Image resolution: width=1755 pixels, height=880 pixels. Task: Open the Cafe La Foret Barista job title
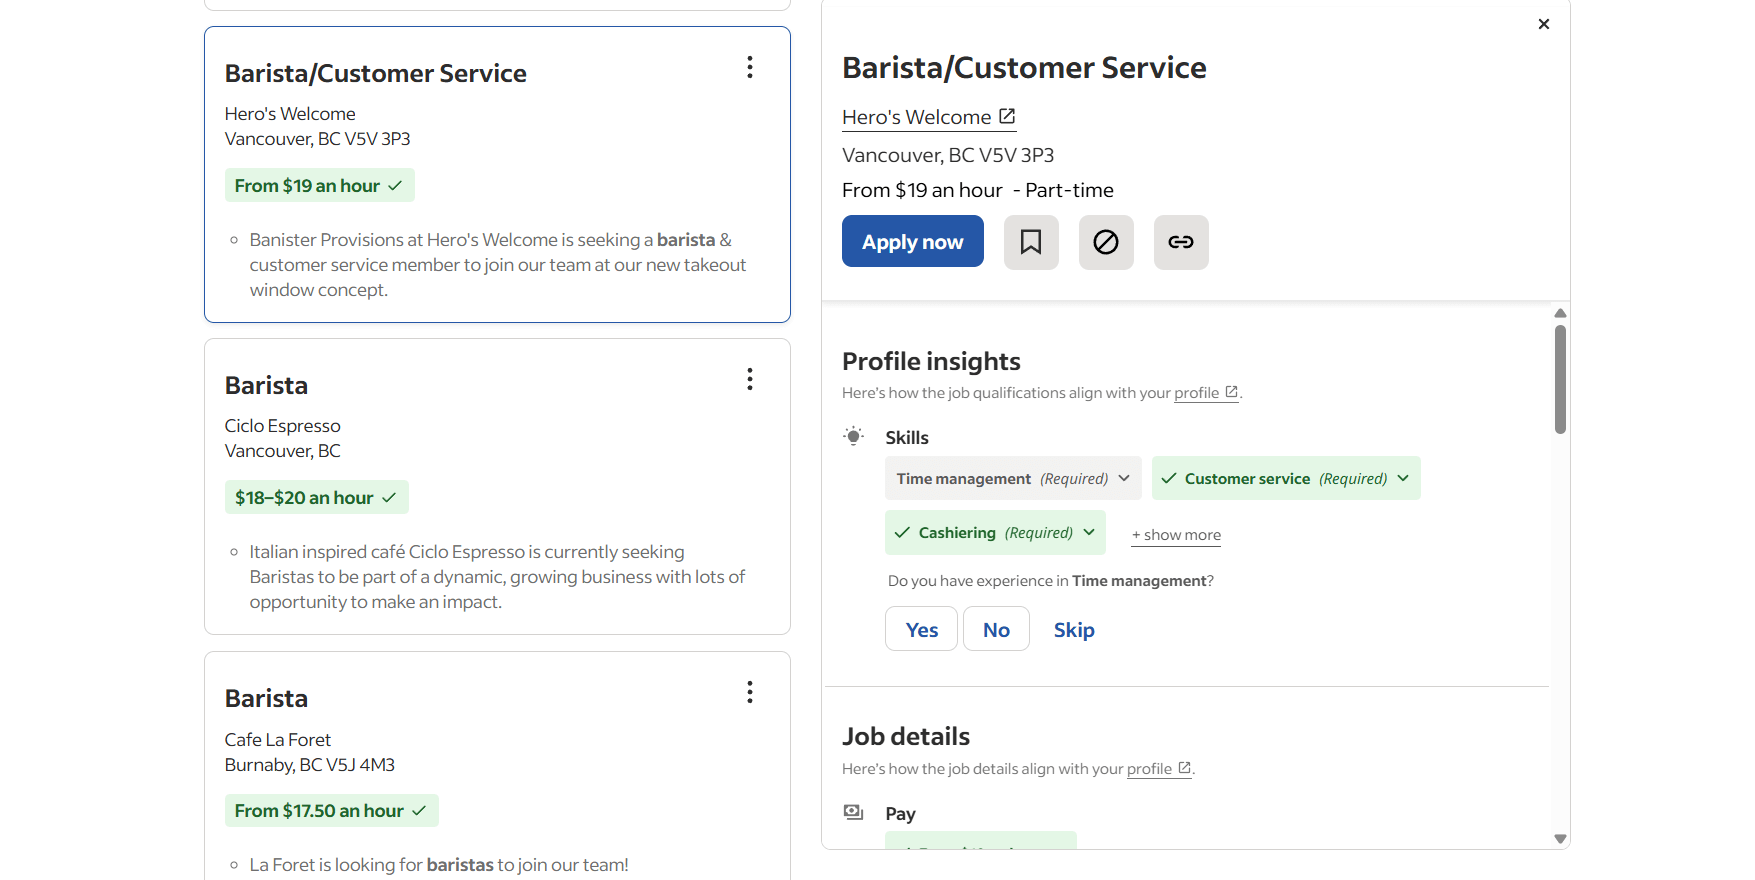pyautogui.click(x=266, y=698)
